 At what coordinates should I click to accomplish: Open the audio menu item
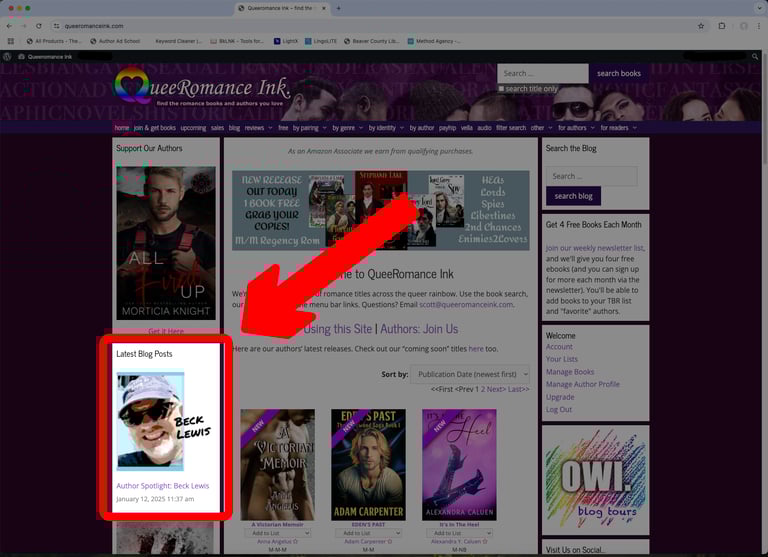[484, 128]
